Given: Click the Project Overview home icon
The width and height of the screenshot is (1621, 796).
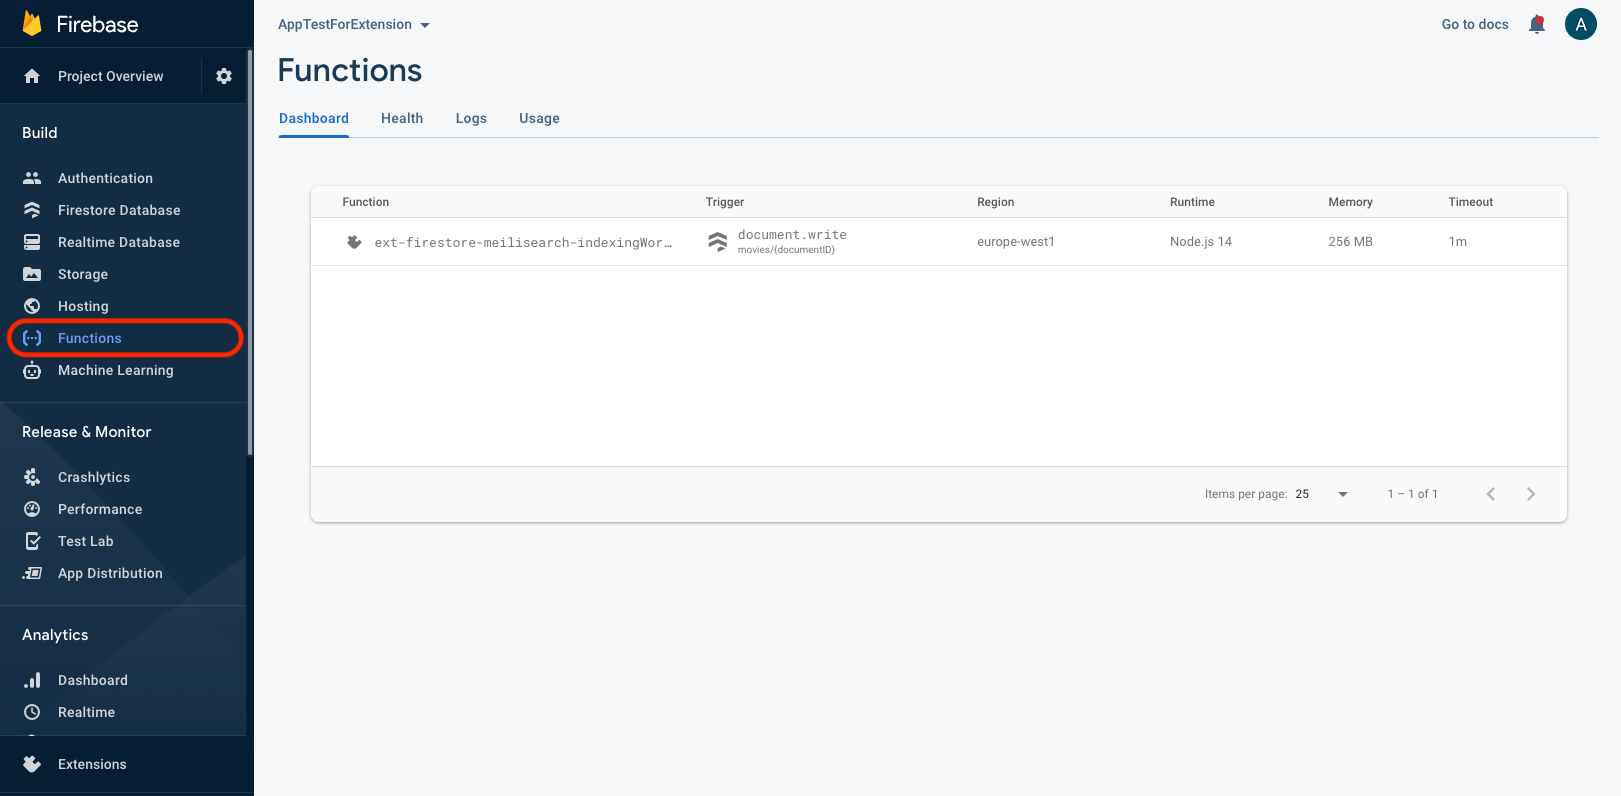Looking at the screenshot, I should click(32, 76).
